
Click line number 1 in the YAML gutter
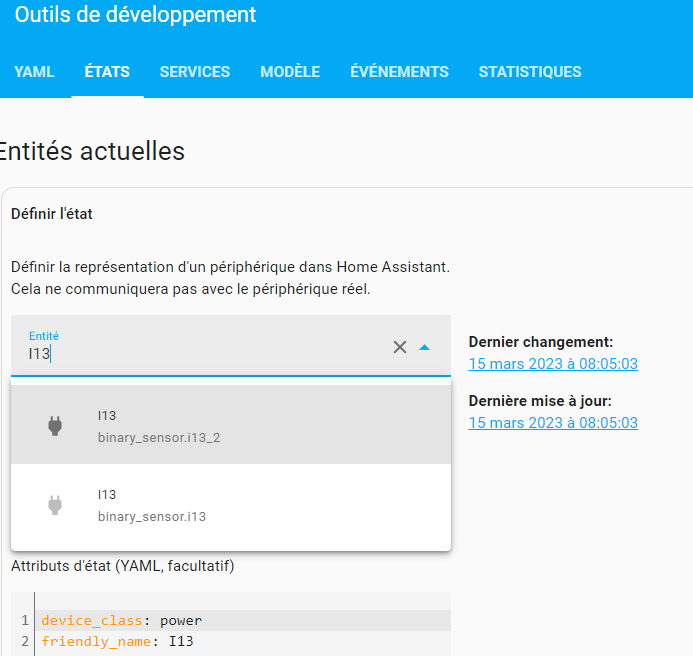point(24,621)
